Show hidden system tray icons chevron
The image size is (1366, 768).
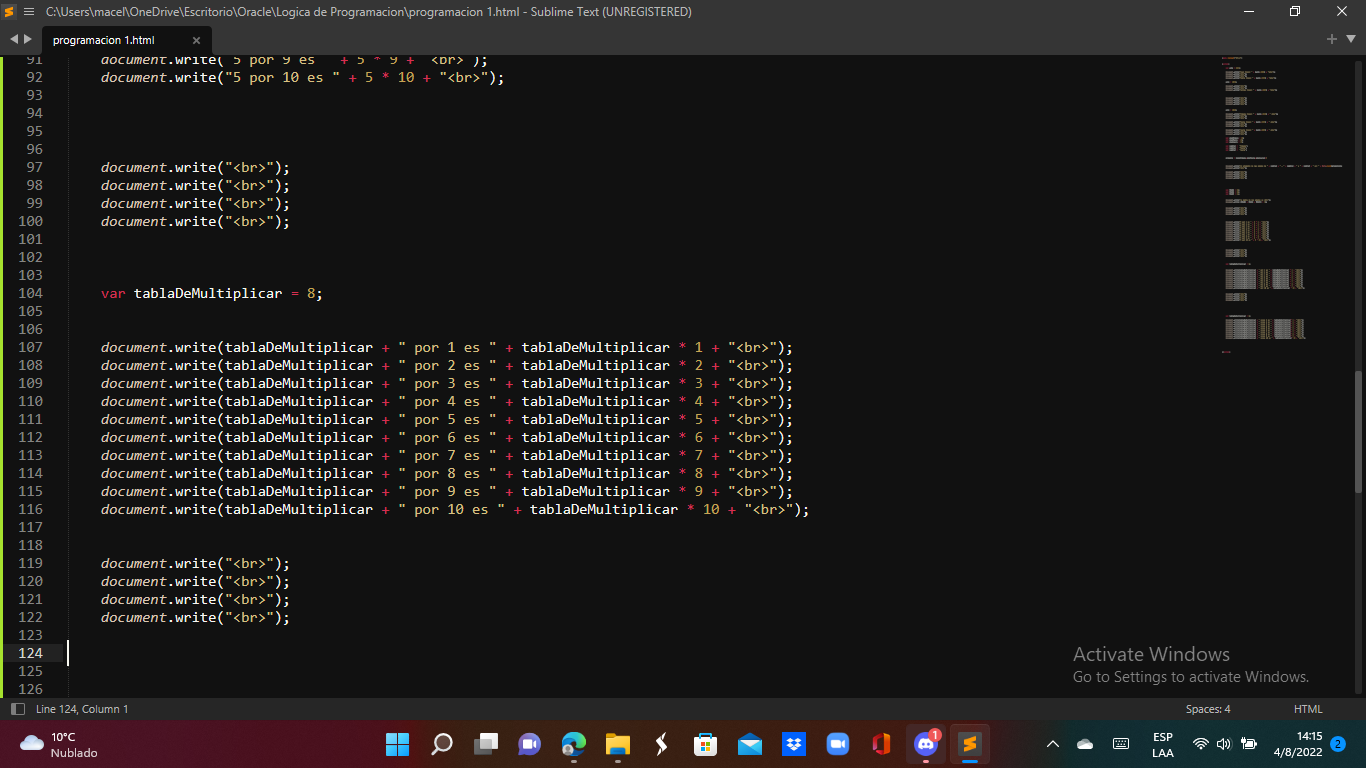(x=1053, y=744)
